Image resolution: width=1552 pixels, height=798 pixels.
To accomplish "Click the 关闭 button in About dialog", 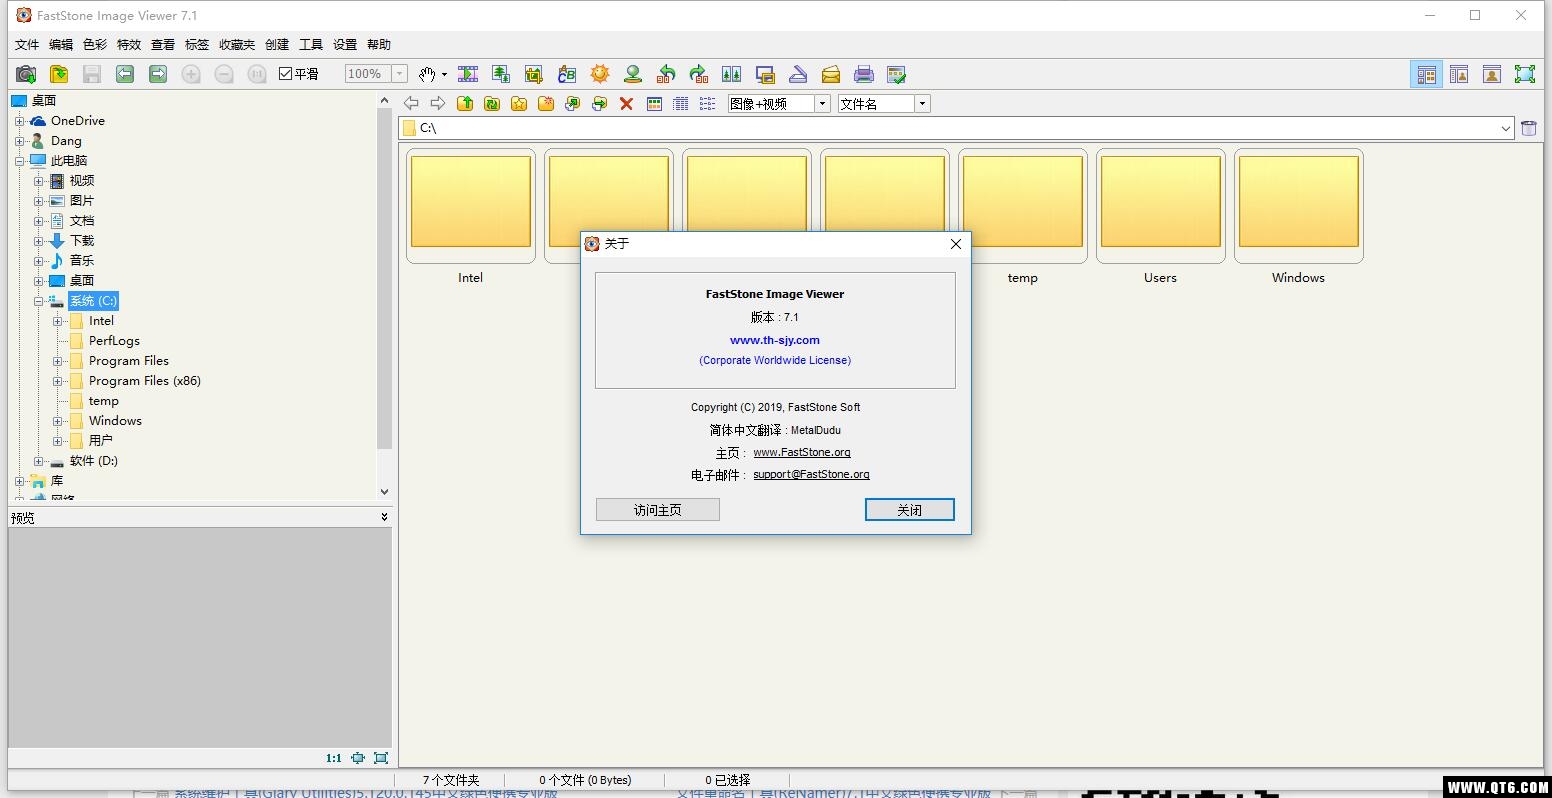I will point(910,510).
